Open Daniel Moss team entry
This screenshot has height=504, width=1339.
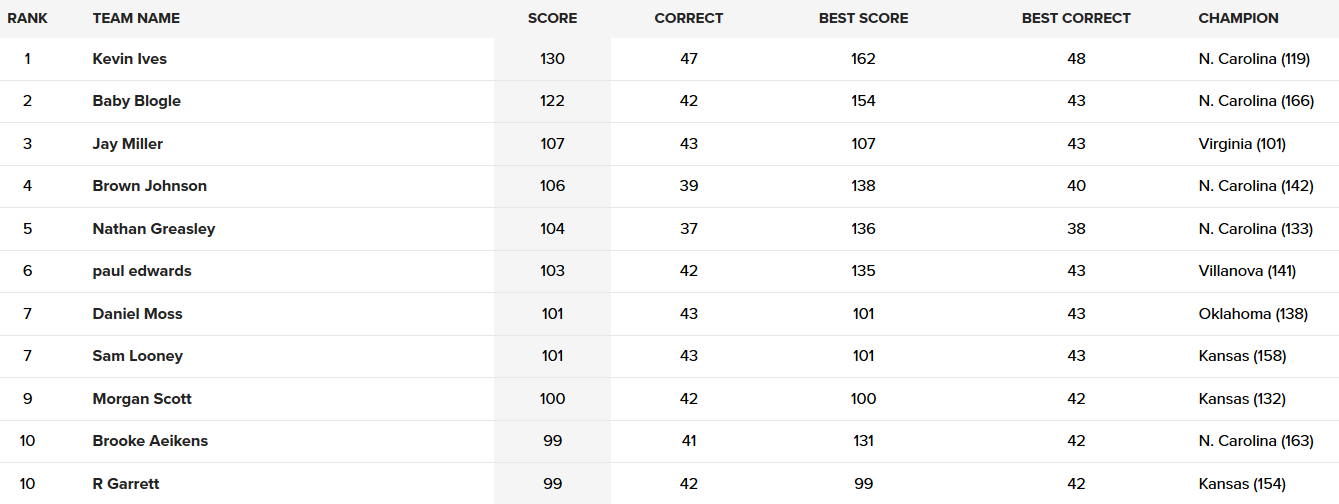(x=138, y=314)
